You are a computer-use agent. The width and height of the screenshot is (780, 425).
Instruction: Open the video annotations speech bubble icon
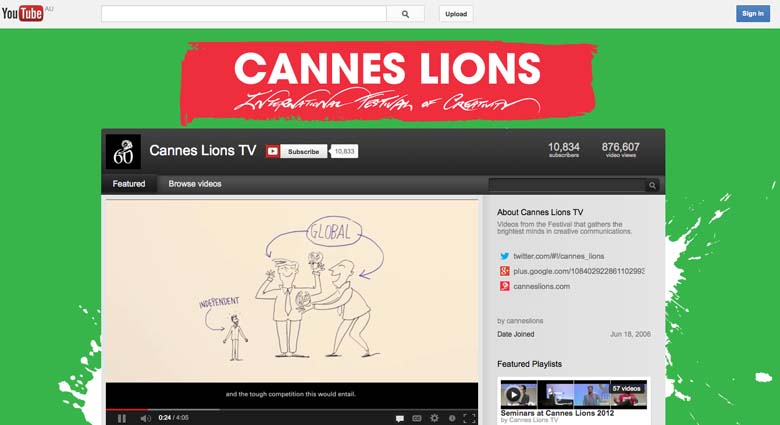click(x=399, y=419)
